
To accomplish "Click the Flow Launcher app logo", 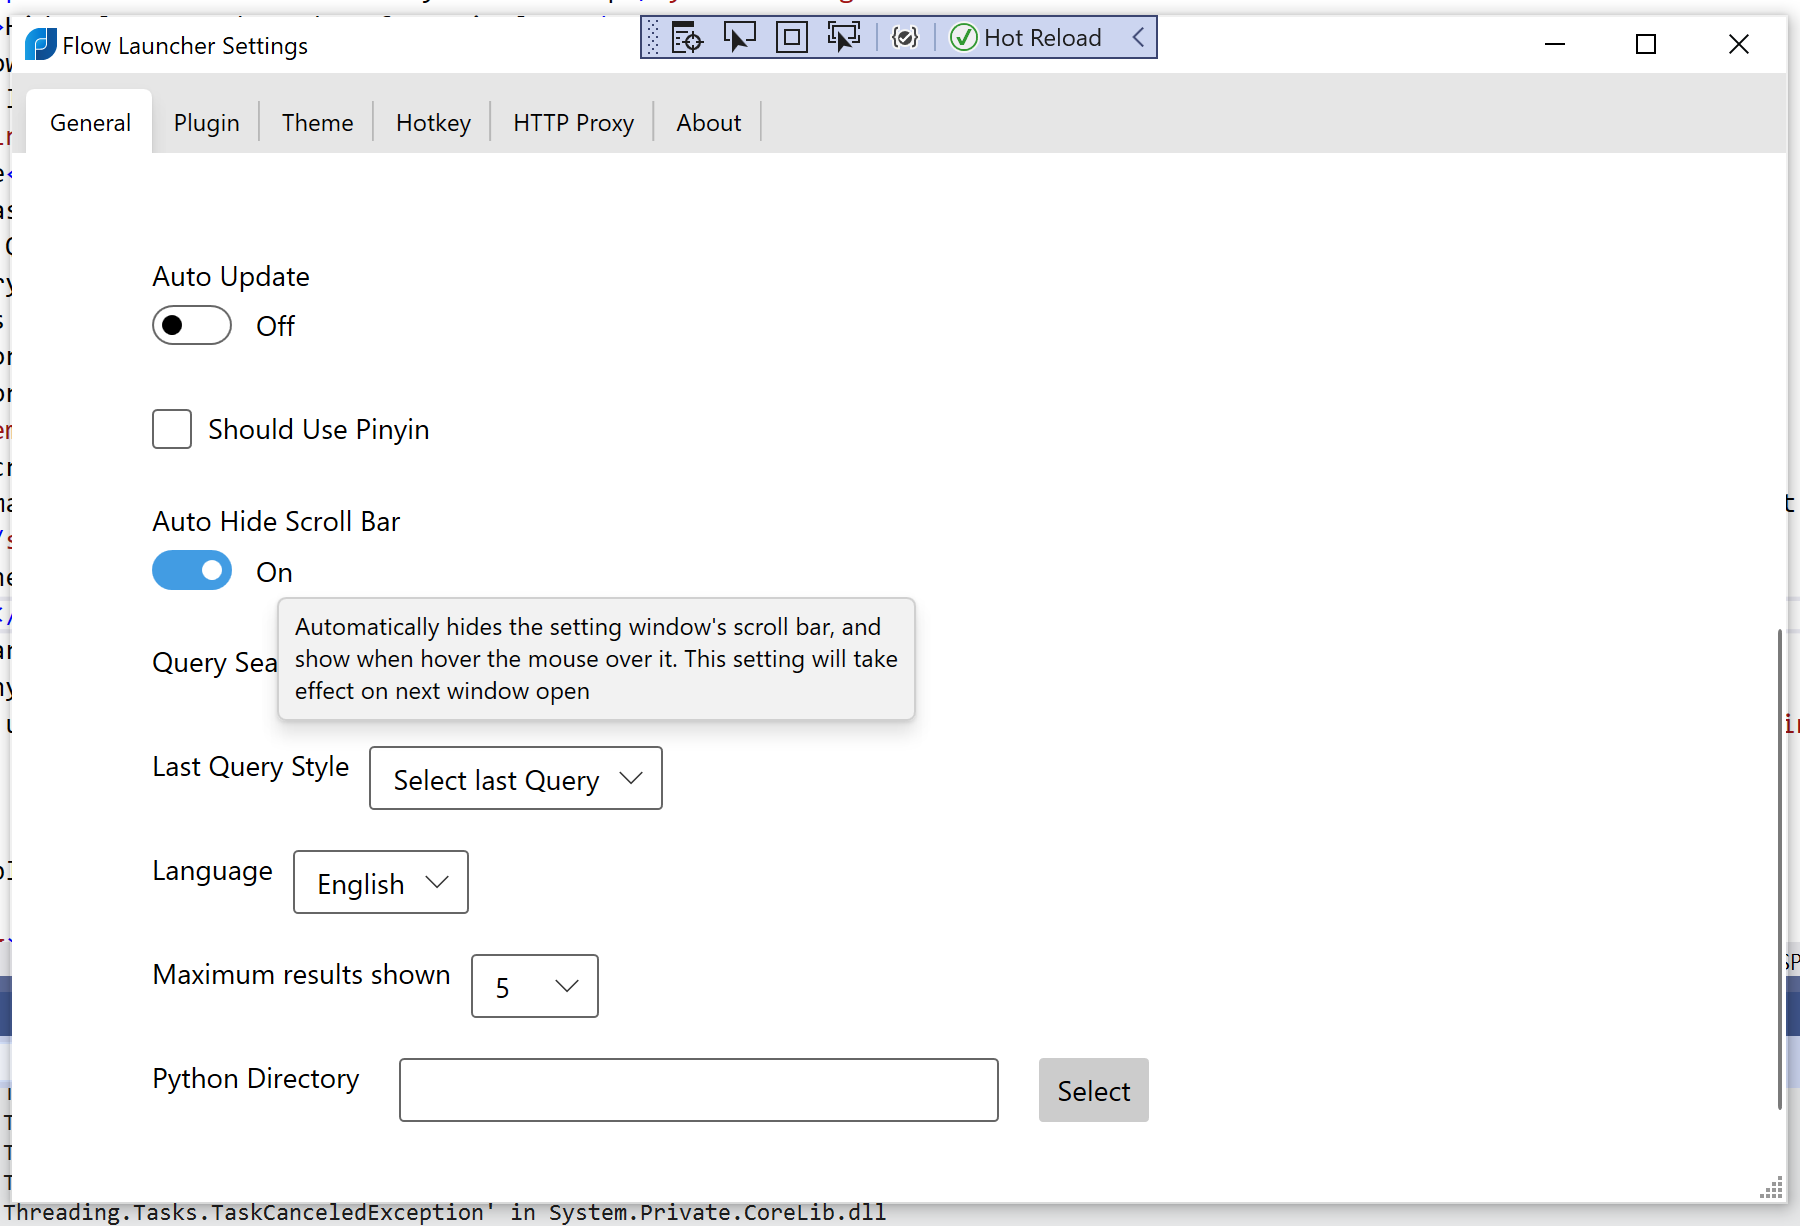I will click(40, 44).
